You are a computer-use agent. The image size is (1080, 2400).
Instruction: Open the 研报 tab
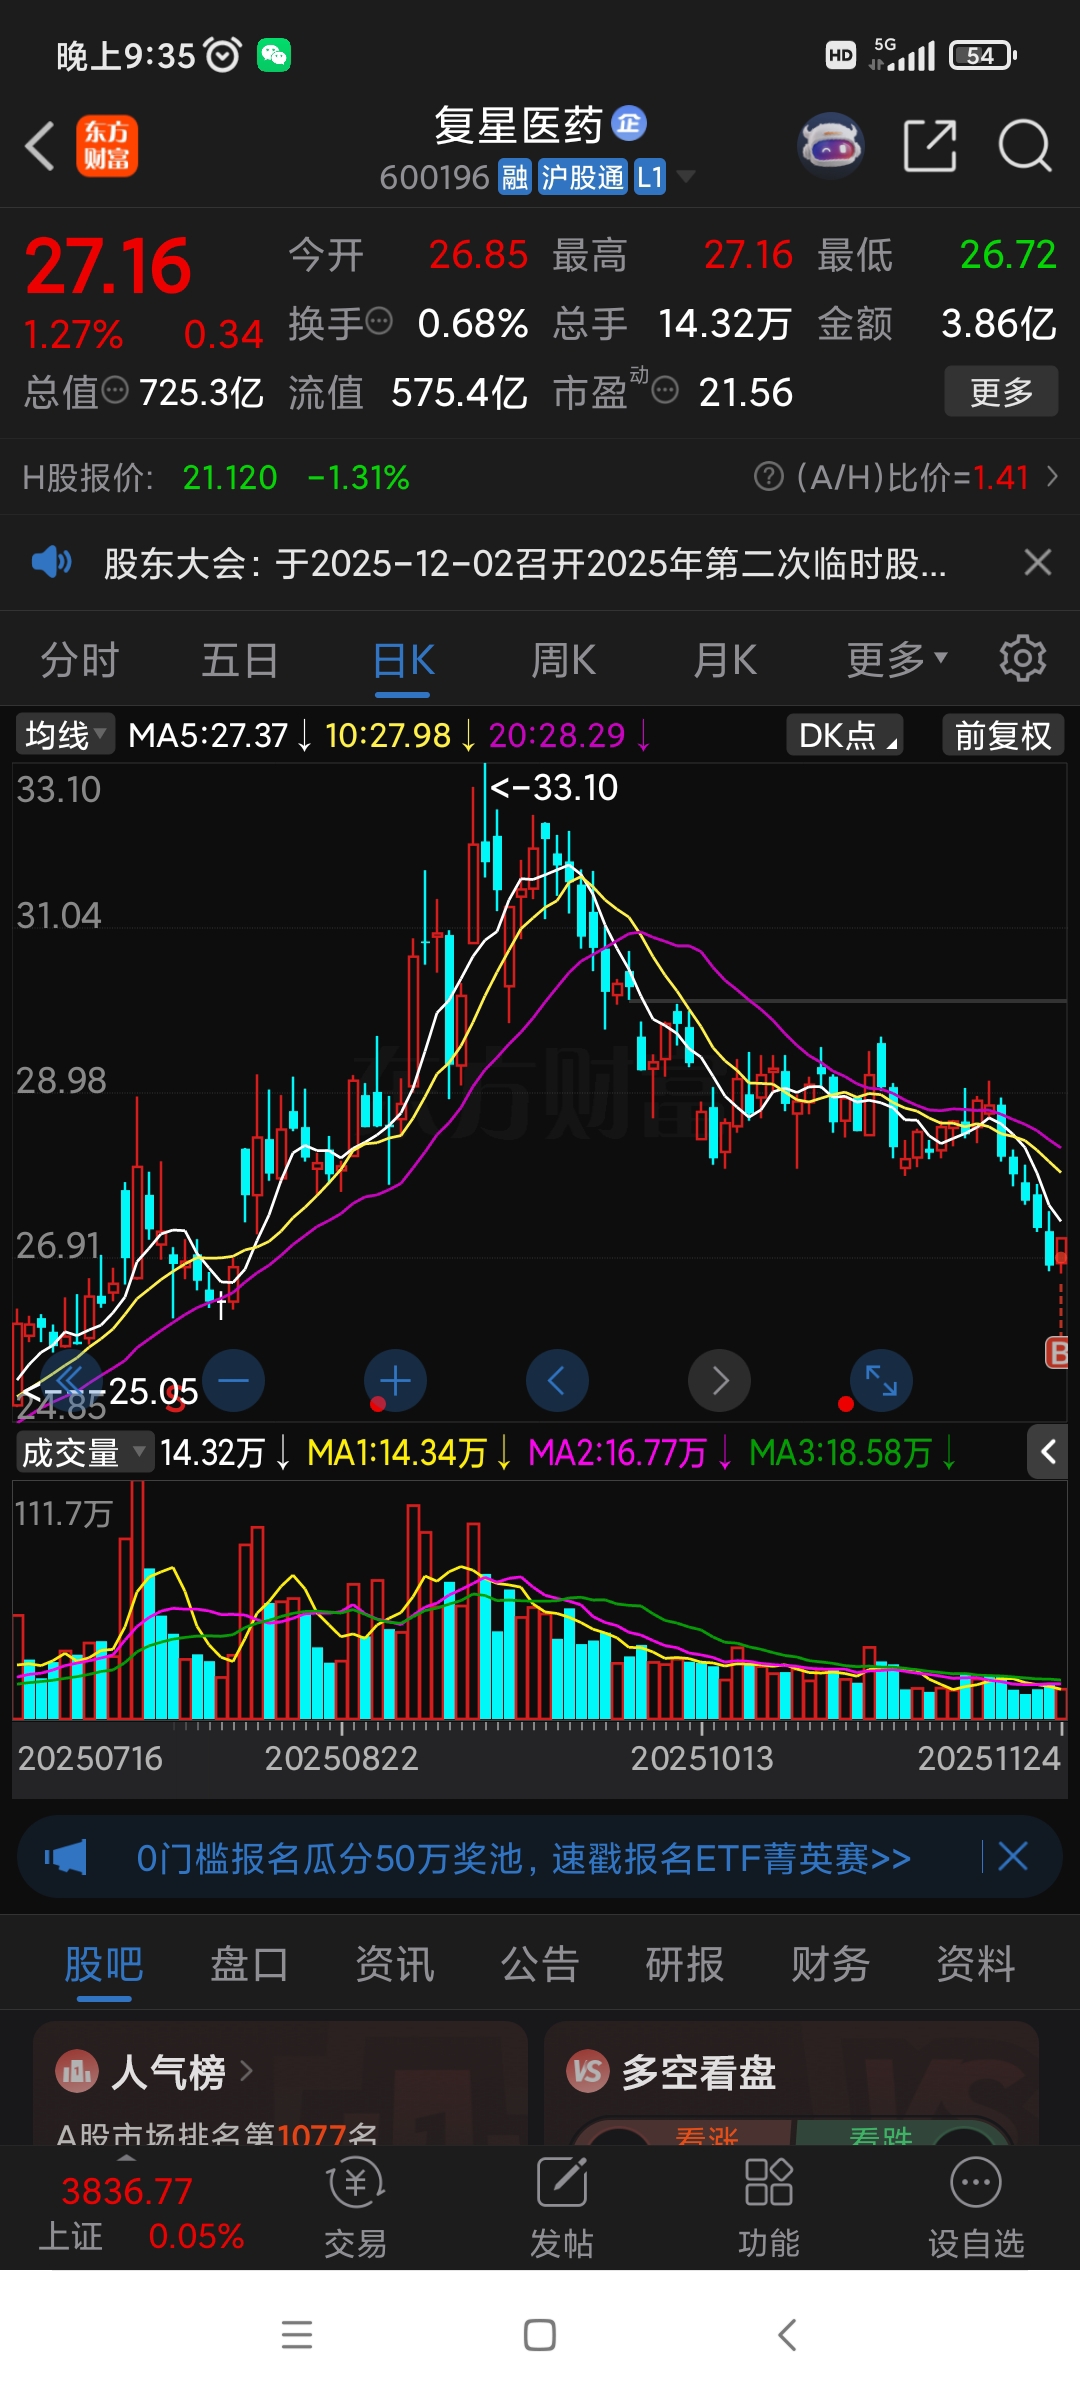(685, 1965)
